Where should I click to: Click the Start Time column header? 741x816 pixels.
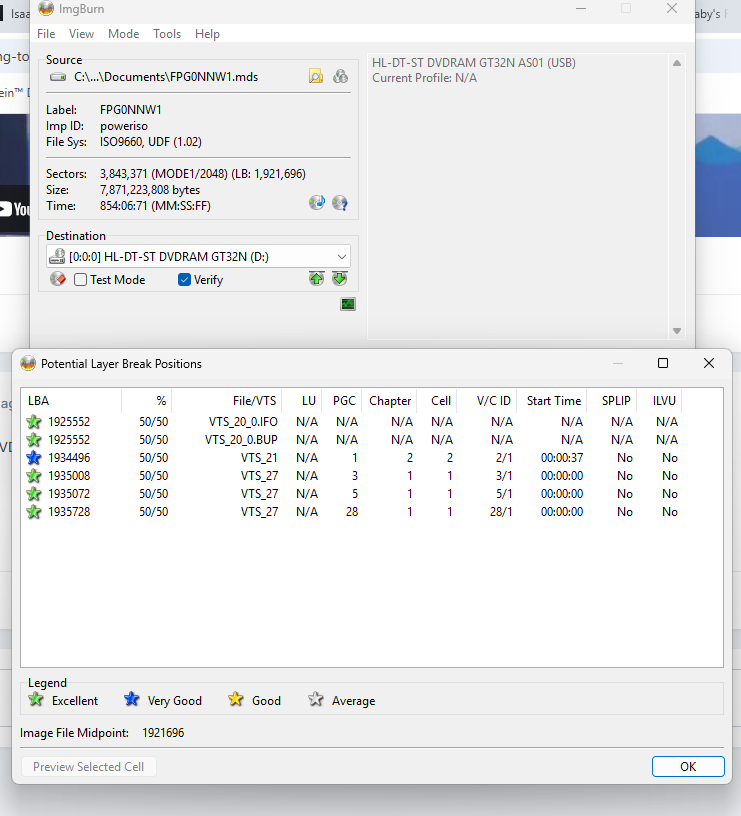pos(553,401)
